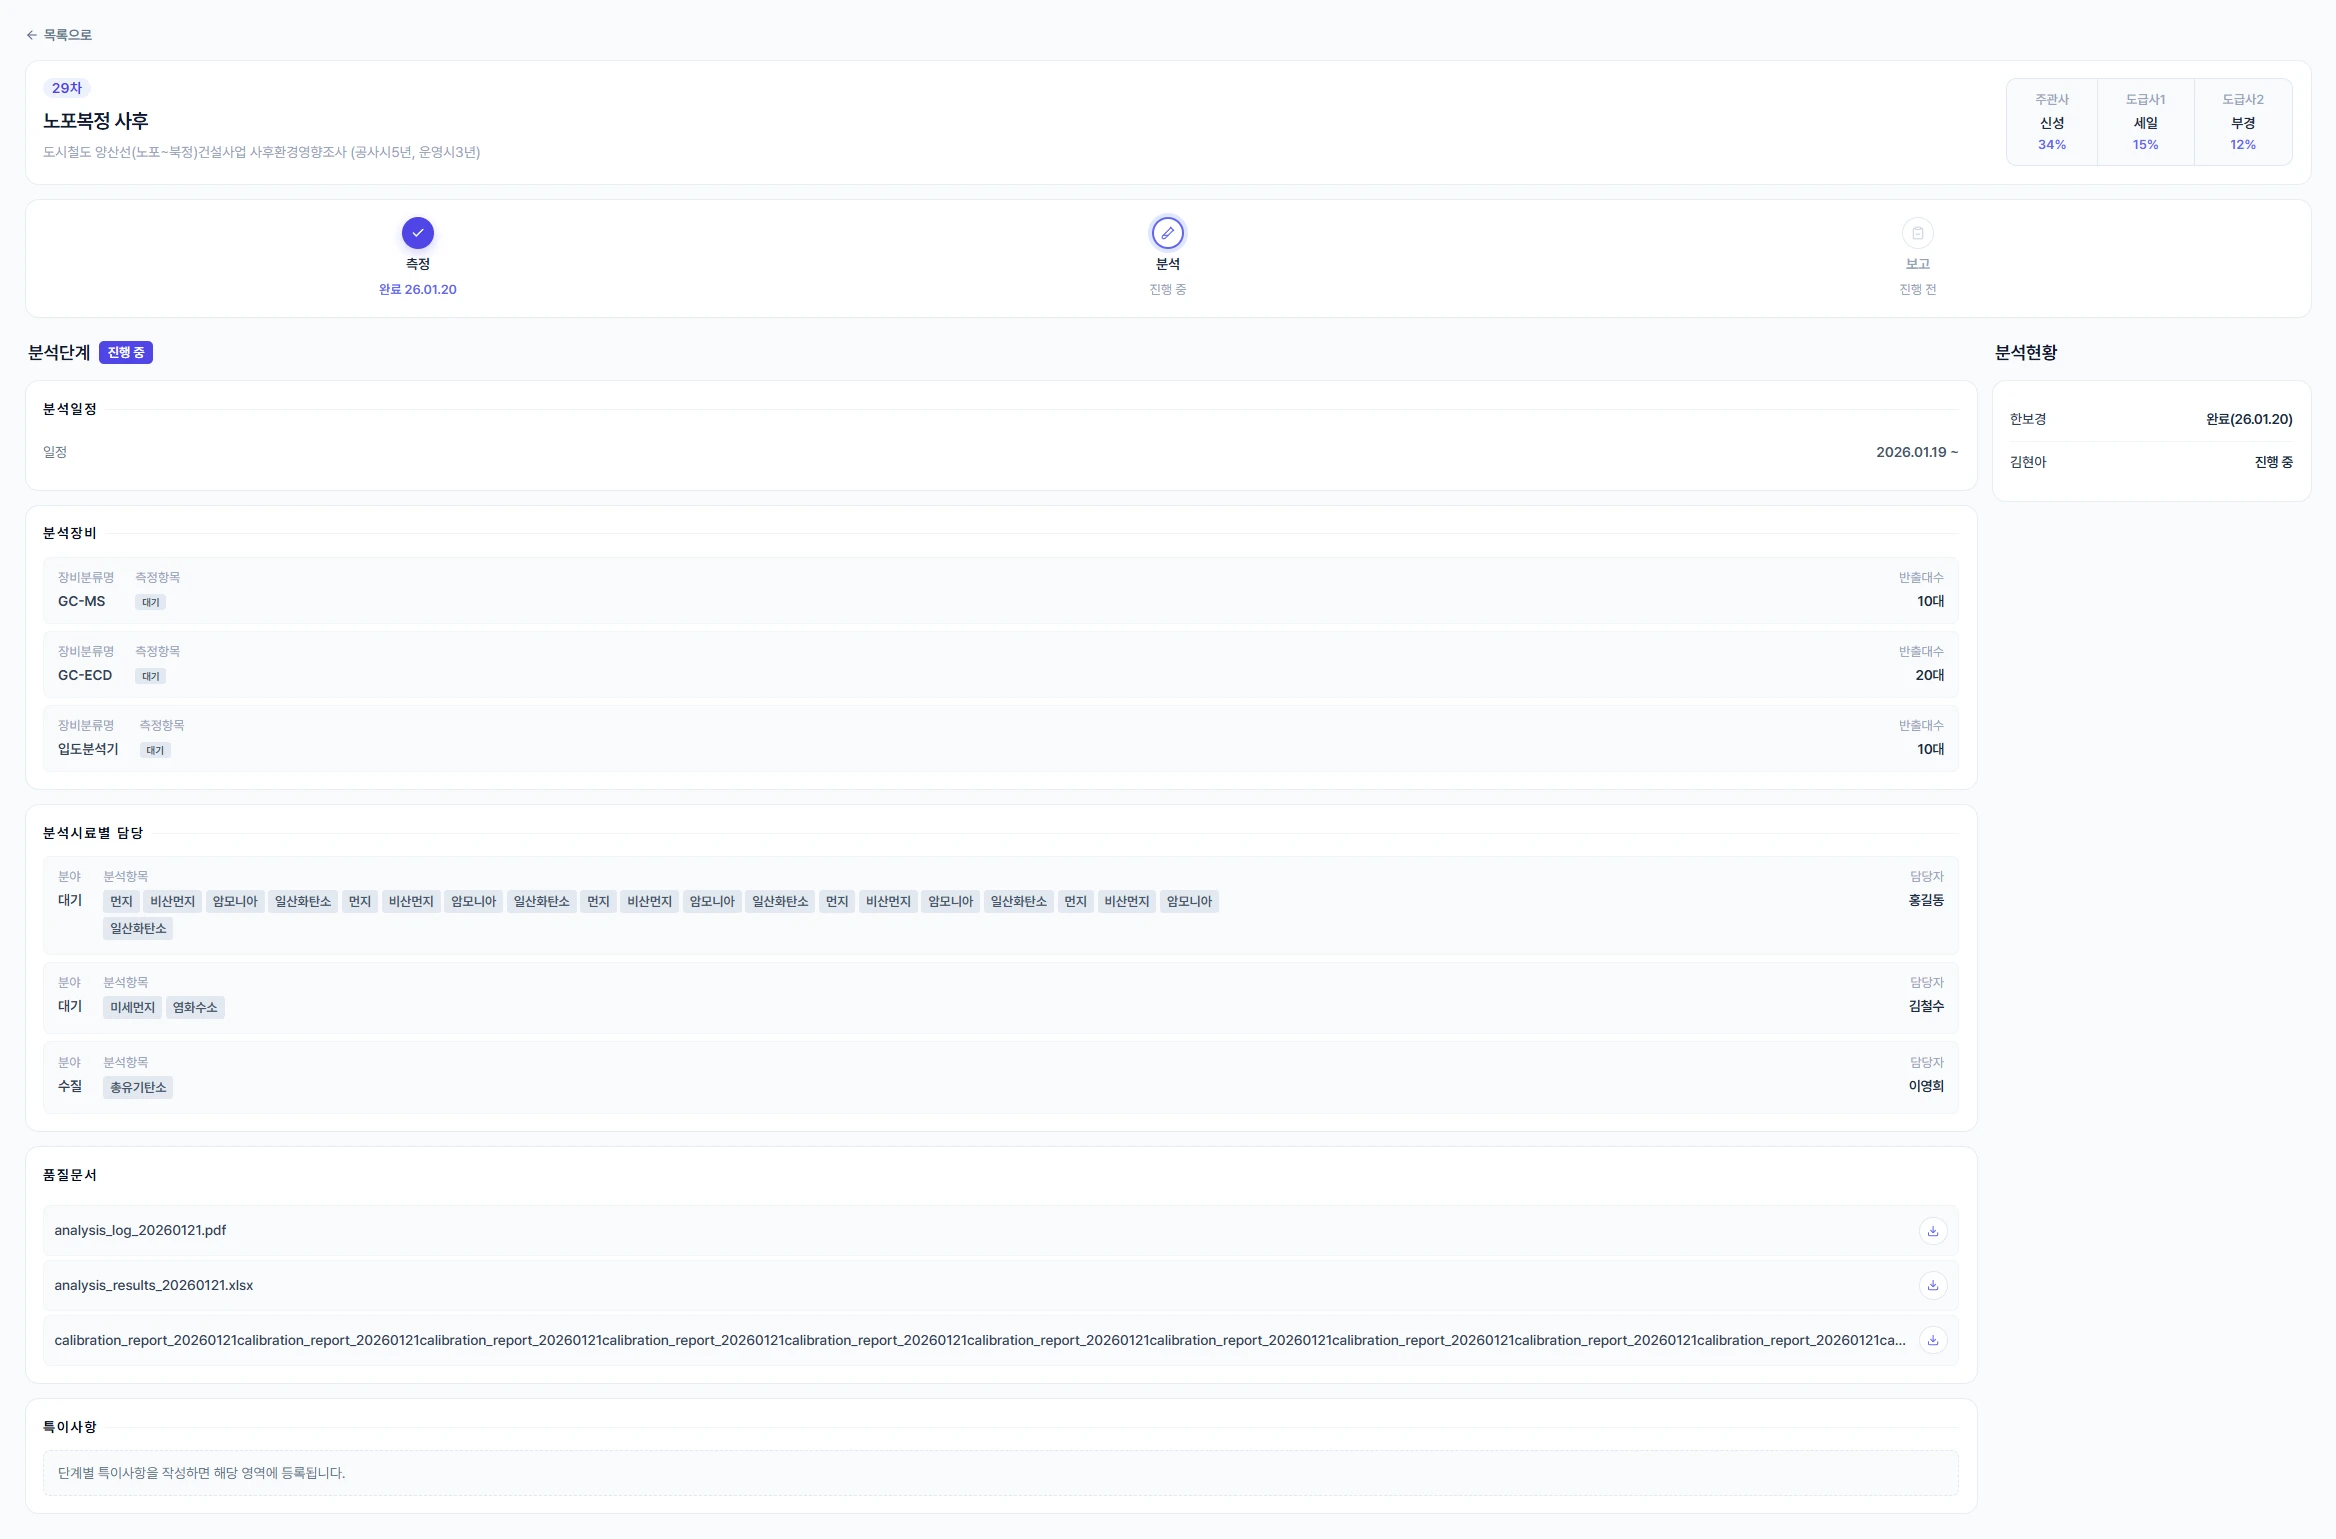Click the 총유기탄소 analysis item tag
The image size is (2336, 1539).
(x=138, y=1088)
